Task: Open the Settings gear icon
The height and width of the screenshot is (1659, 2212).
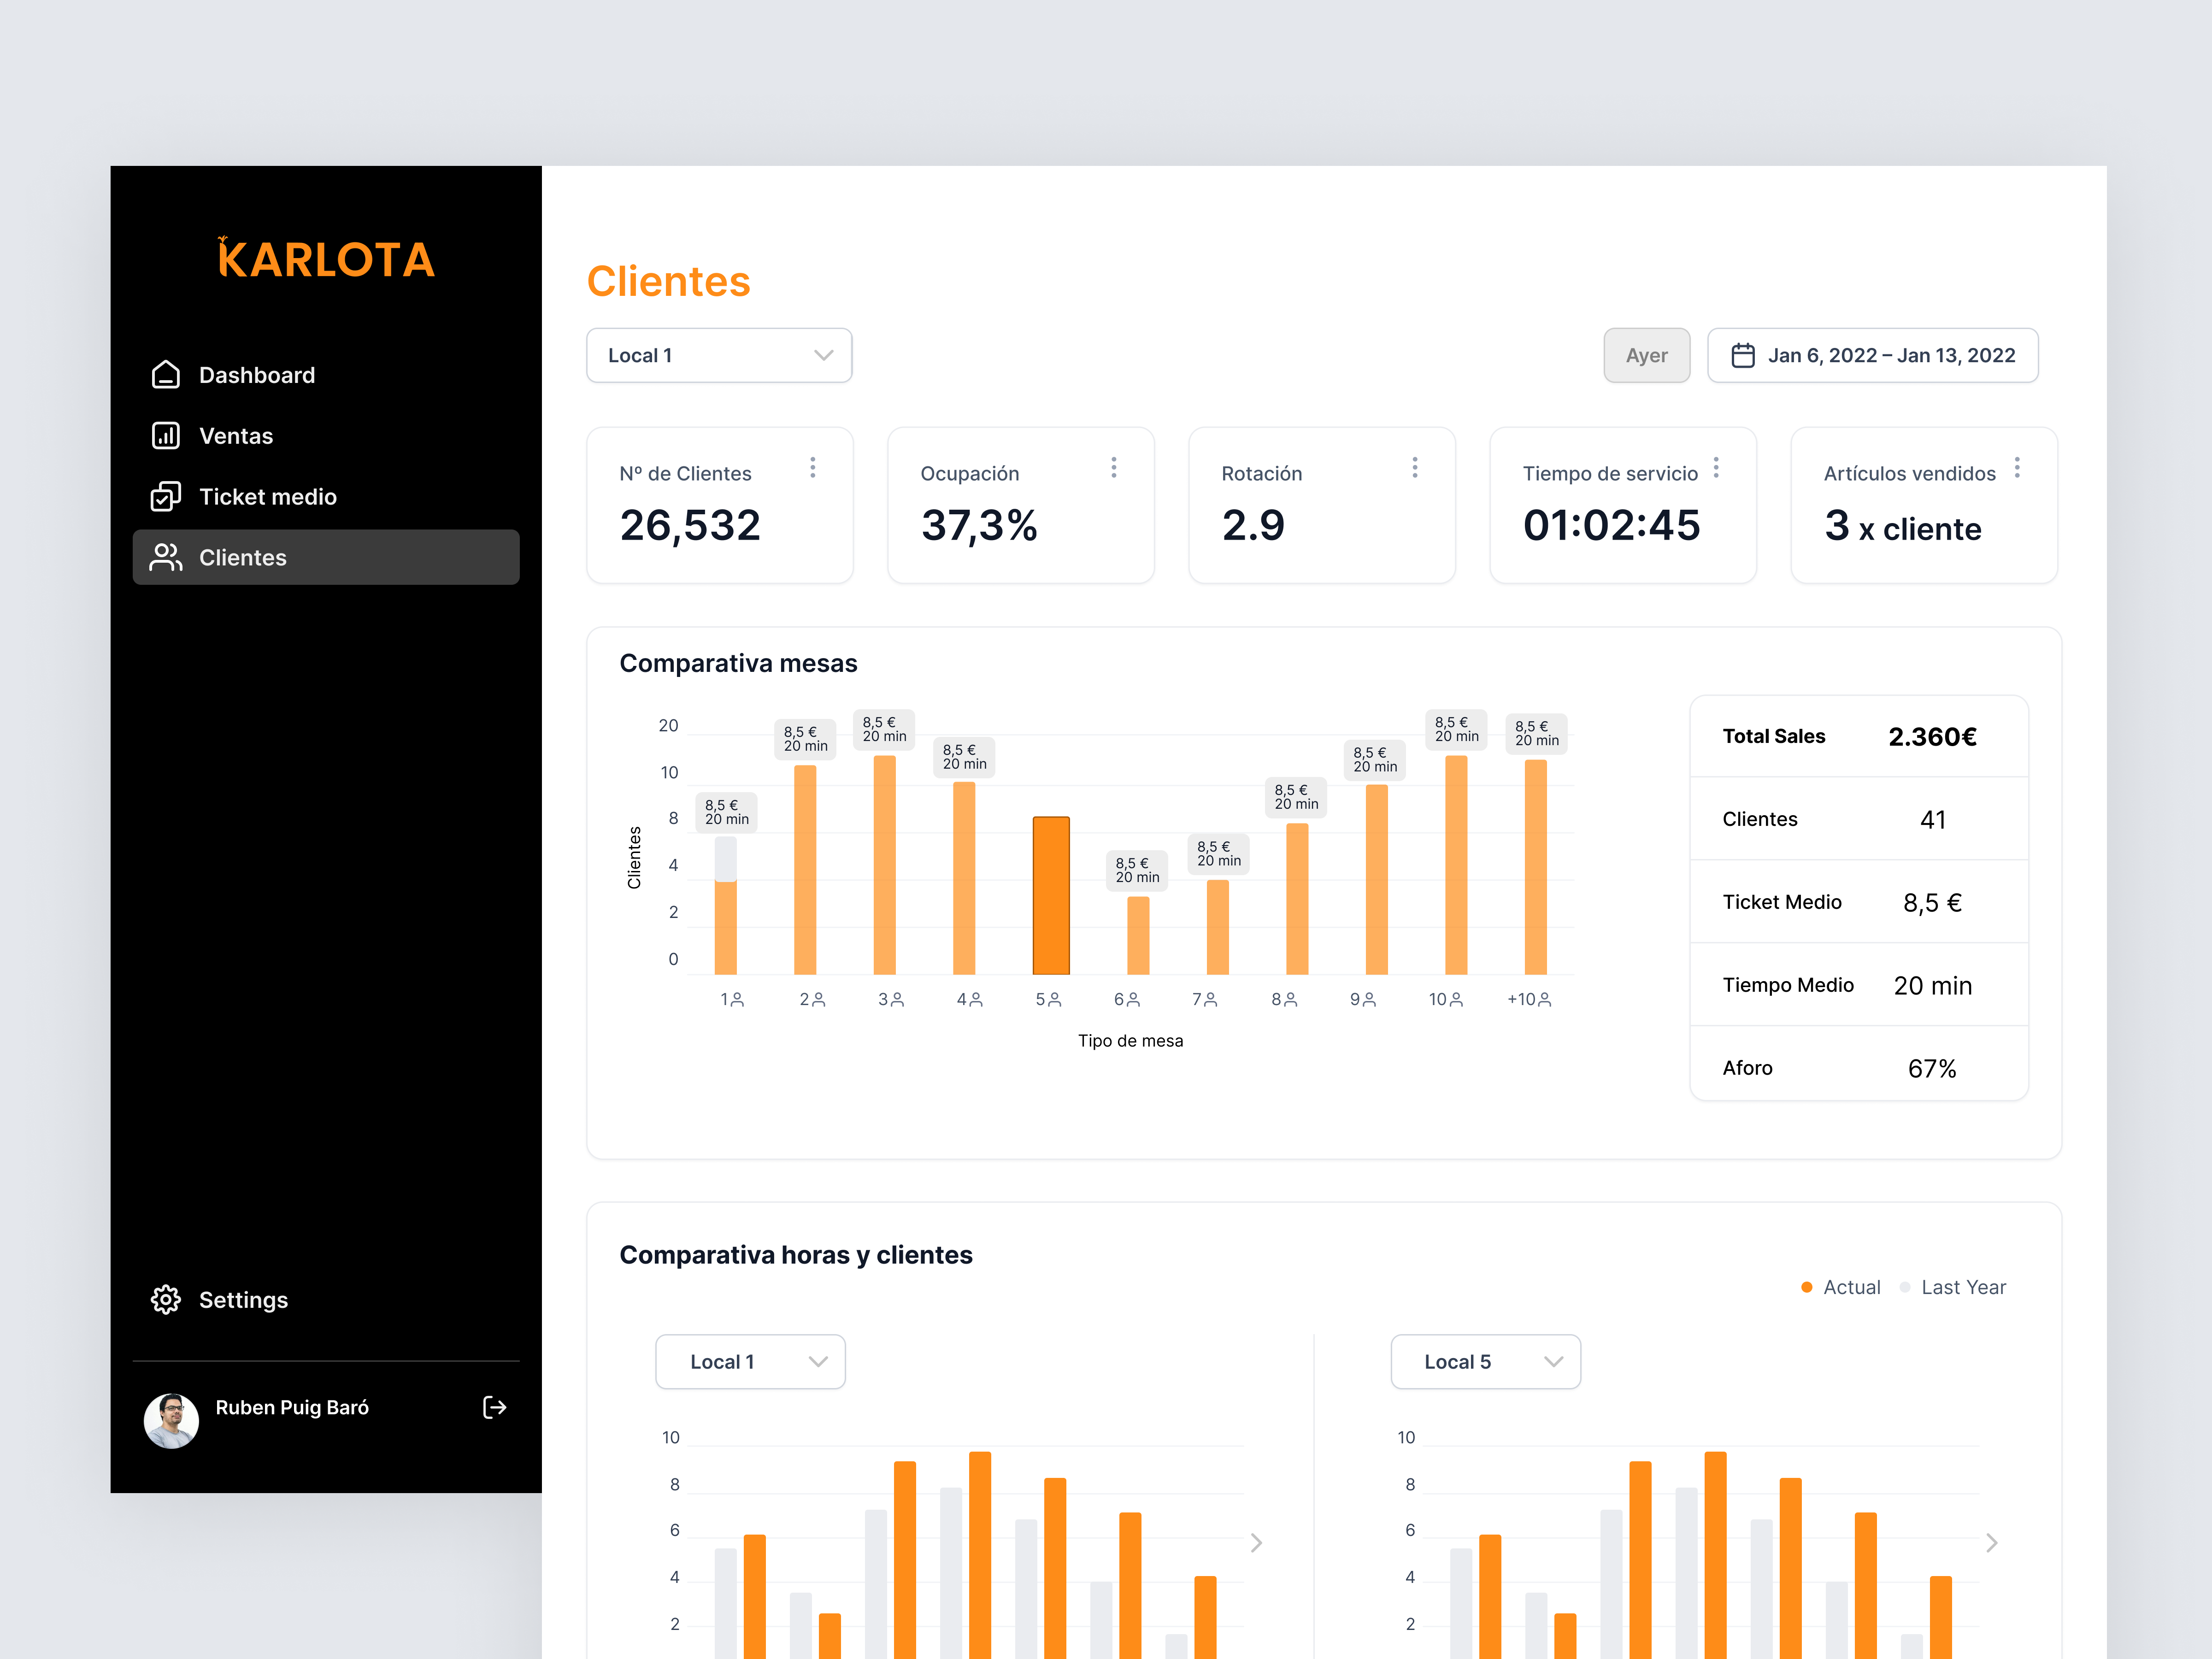Action: [166, 1299]
